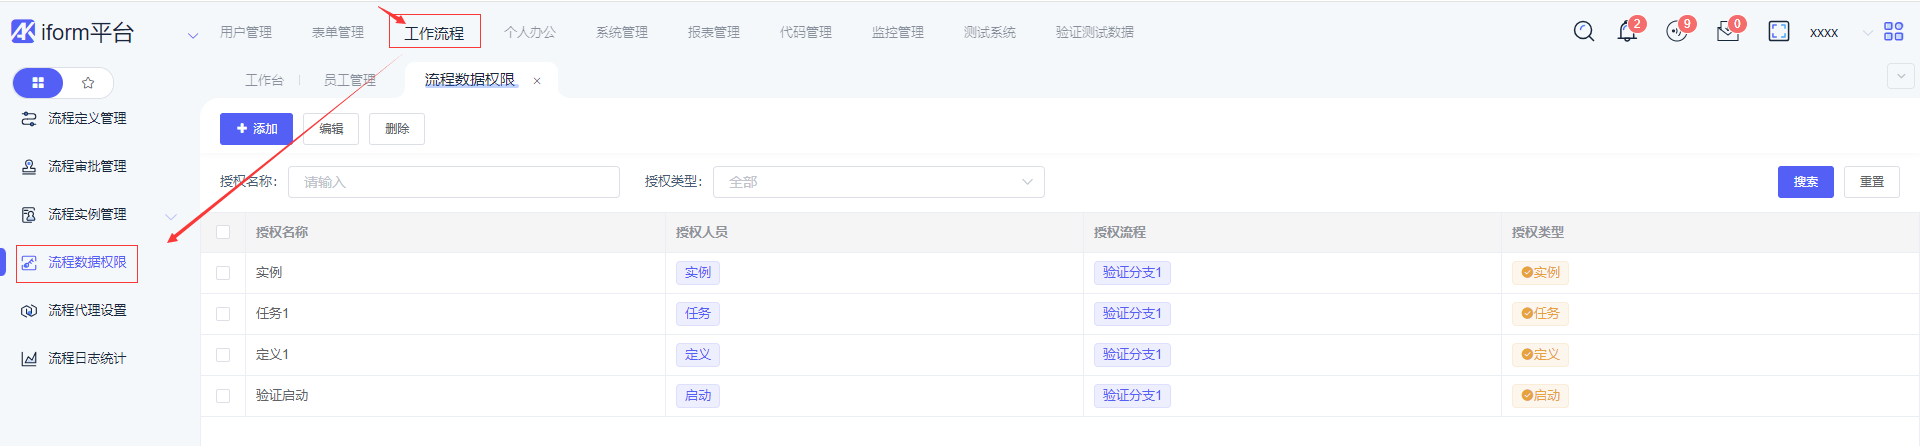Switch to the 员工管理 tab

point(349,80)
